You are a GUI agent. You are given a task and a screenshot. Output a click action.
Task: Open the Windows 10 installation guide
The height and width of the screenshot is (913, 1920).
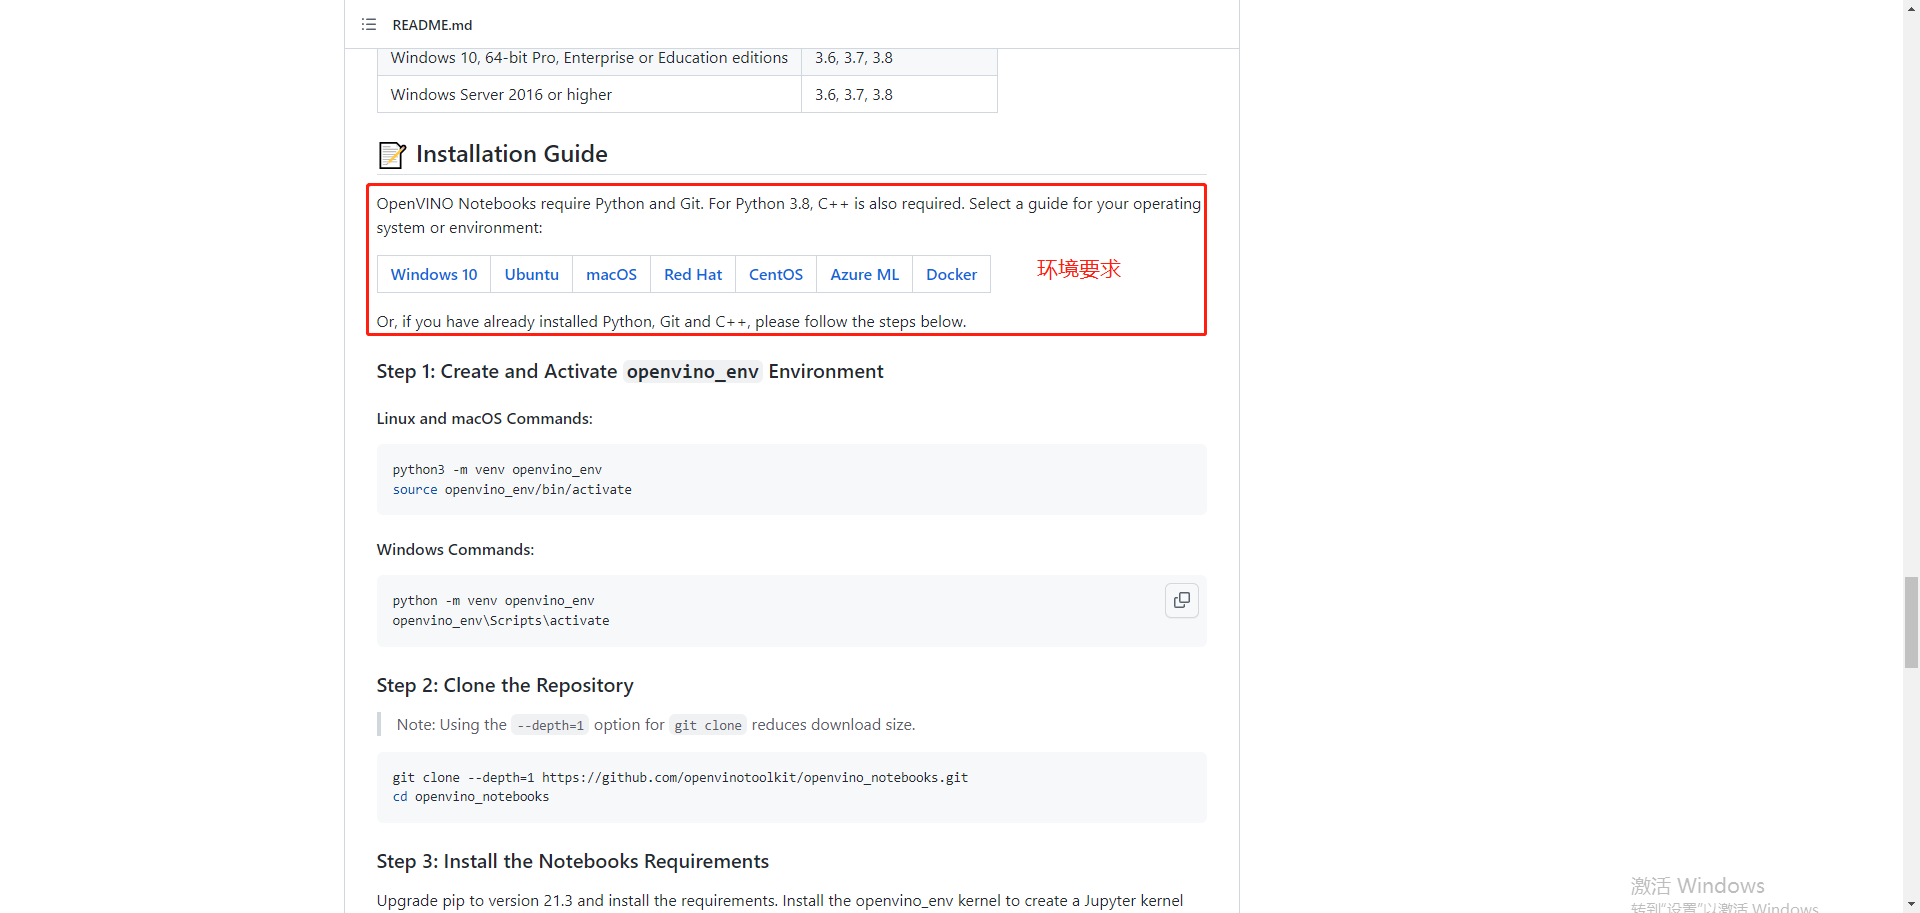(434, 274)
